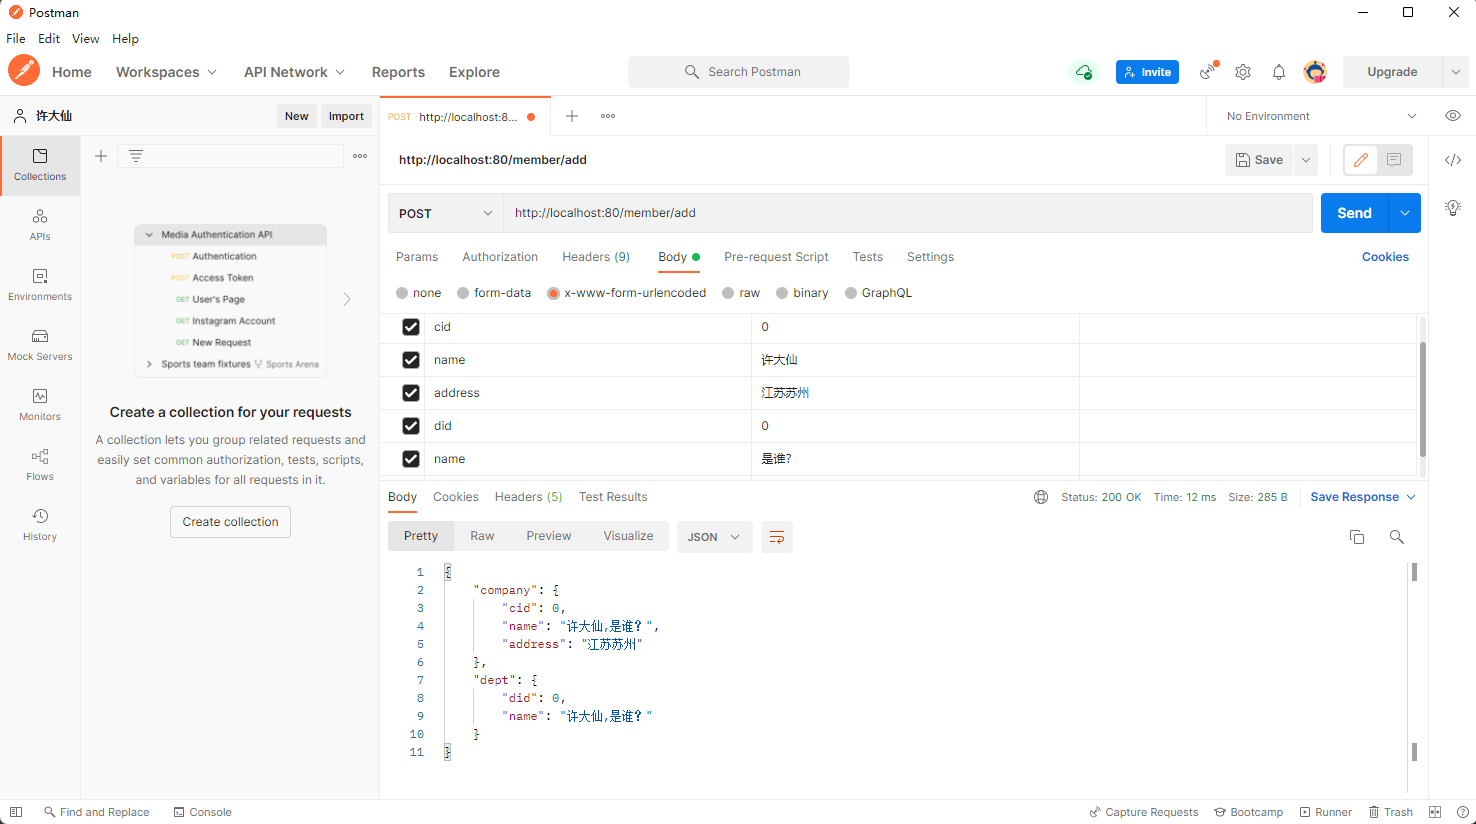Open the JSON format dropdown

[715, 537]
